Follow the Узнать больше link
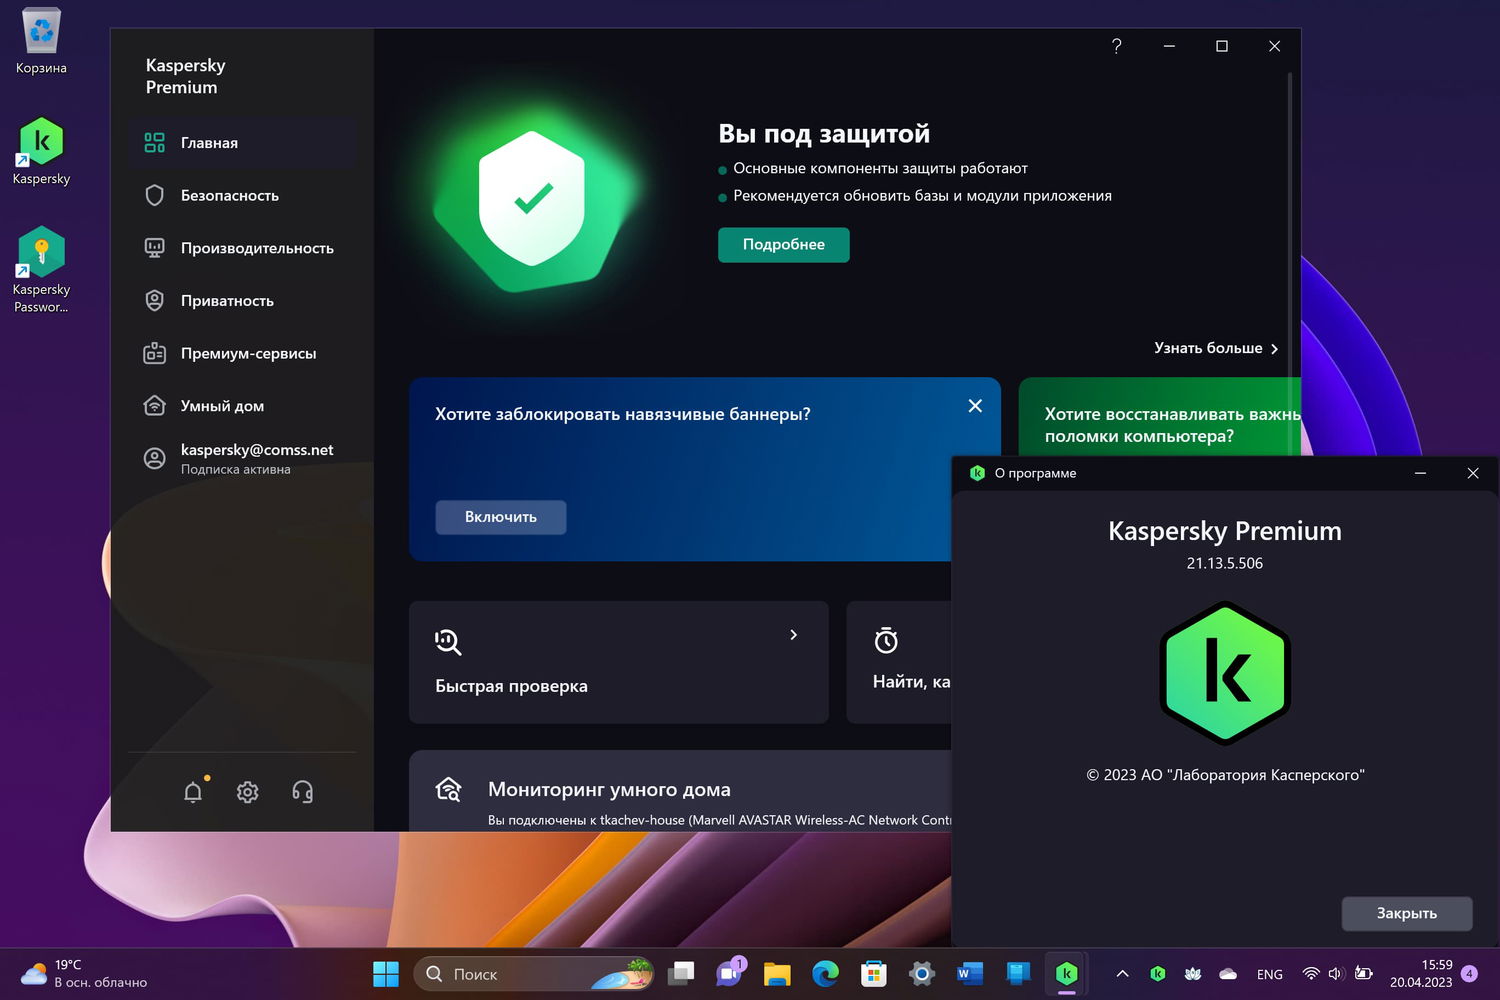This screenshot has height=1000, width=1500. pos(1216,348)
